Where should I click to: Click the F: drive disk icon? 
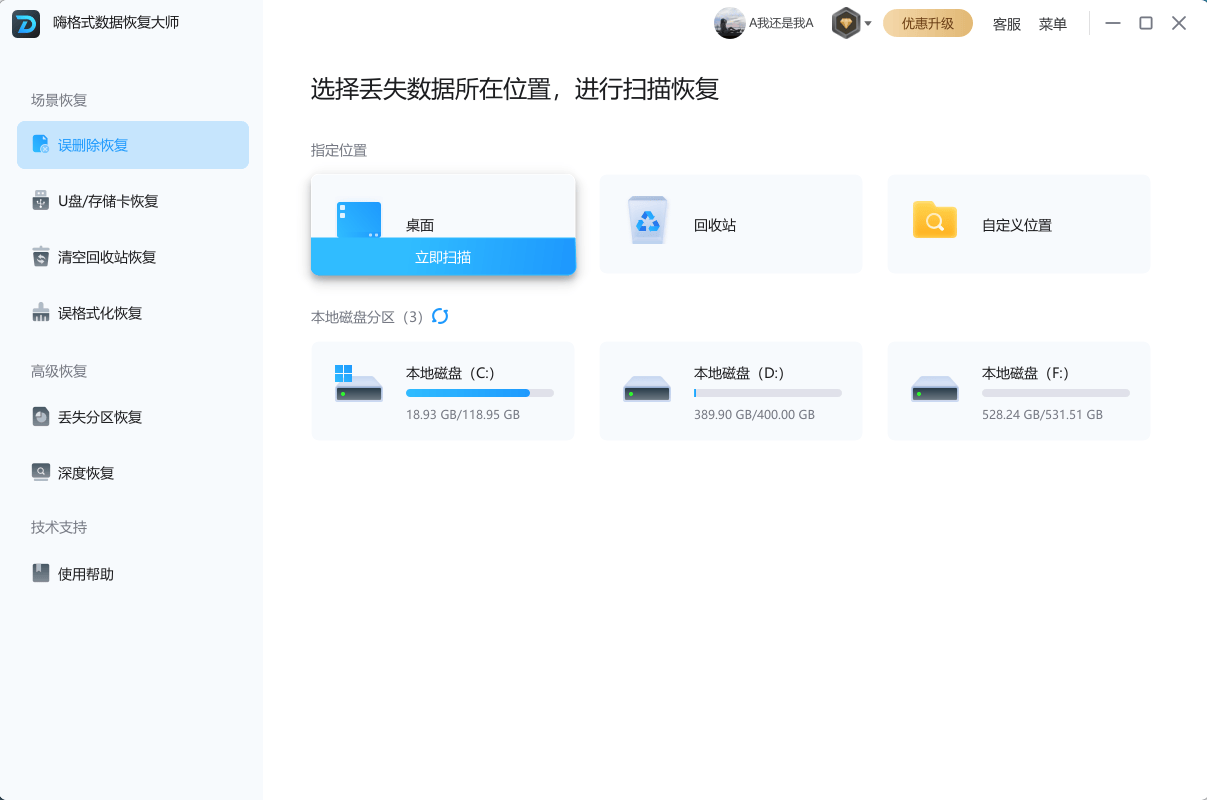(935, 389)
